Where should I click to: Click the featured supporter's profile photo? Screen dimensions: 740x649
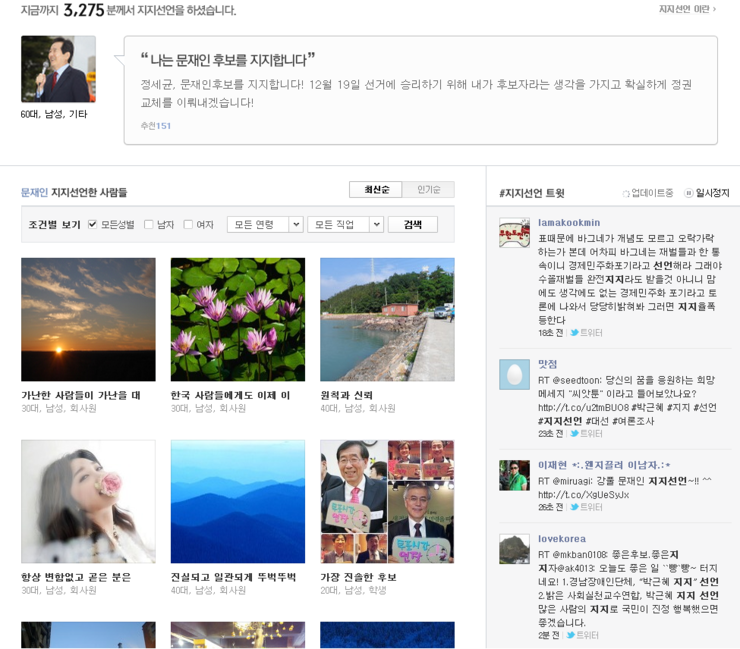(59, 69)
